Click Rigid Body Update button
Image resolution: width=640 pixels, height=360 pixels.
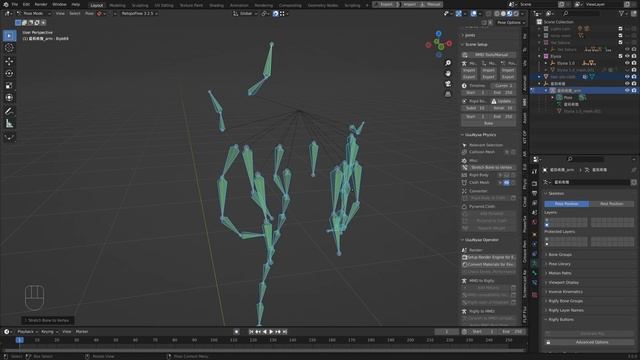(503, 101)
